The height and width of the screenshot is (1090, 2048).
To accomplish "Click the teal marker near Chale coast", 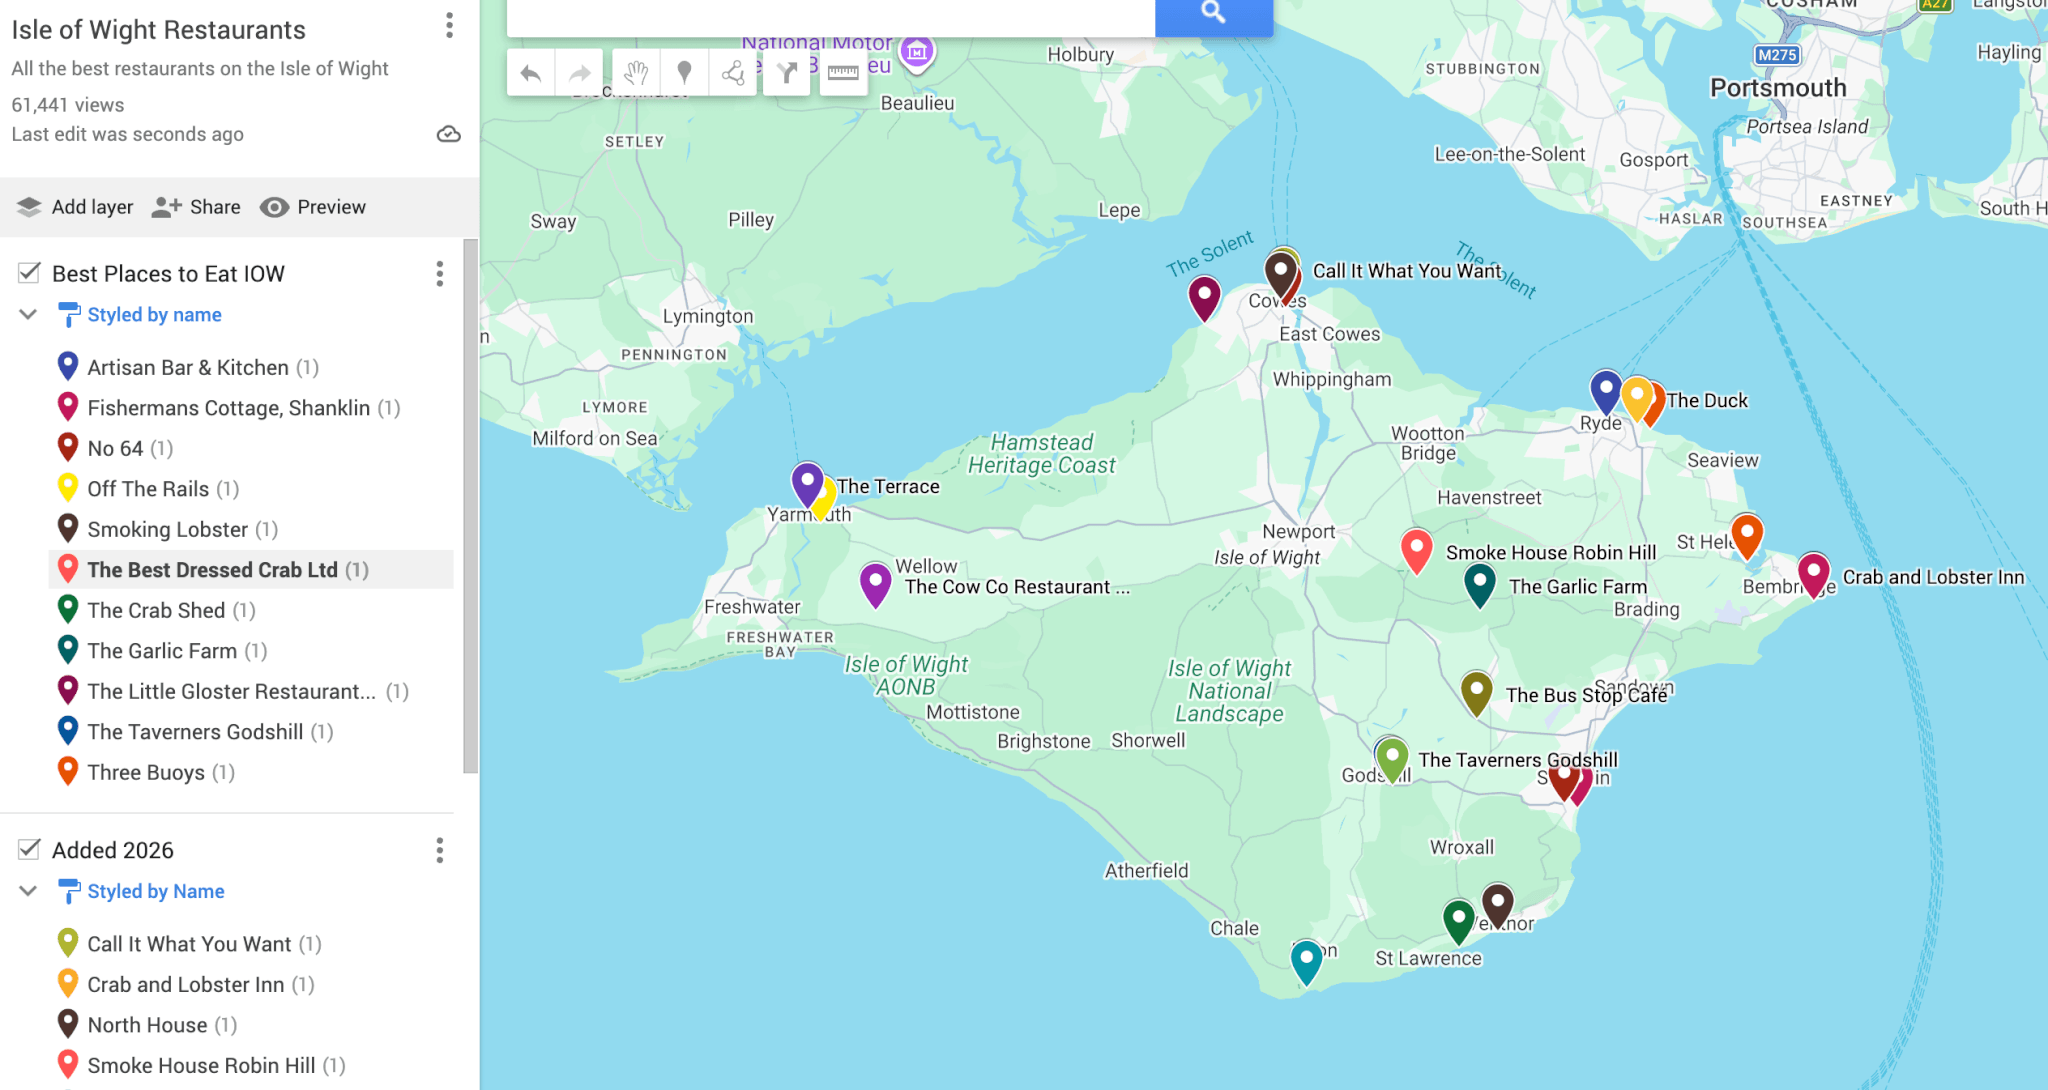I will pos(1306,962).
